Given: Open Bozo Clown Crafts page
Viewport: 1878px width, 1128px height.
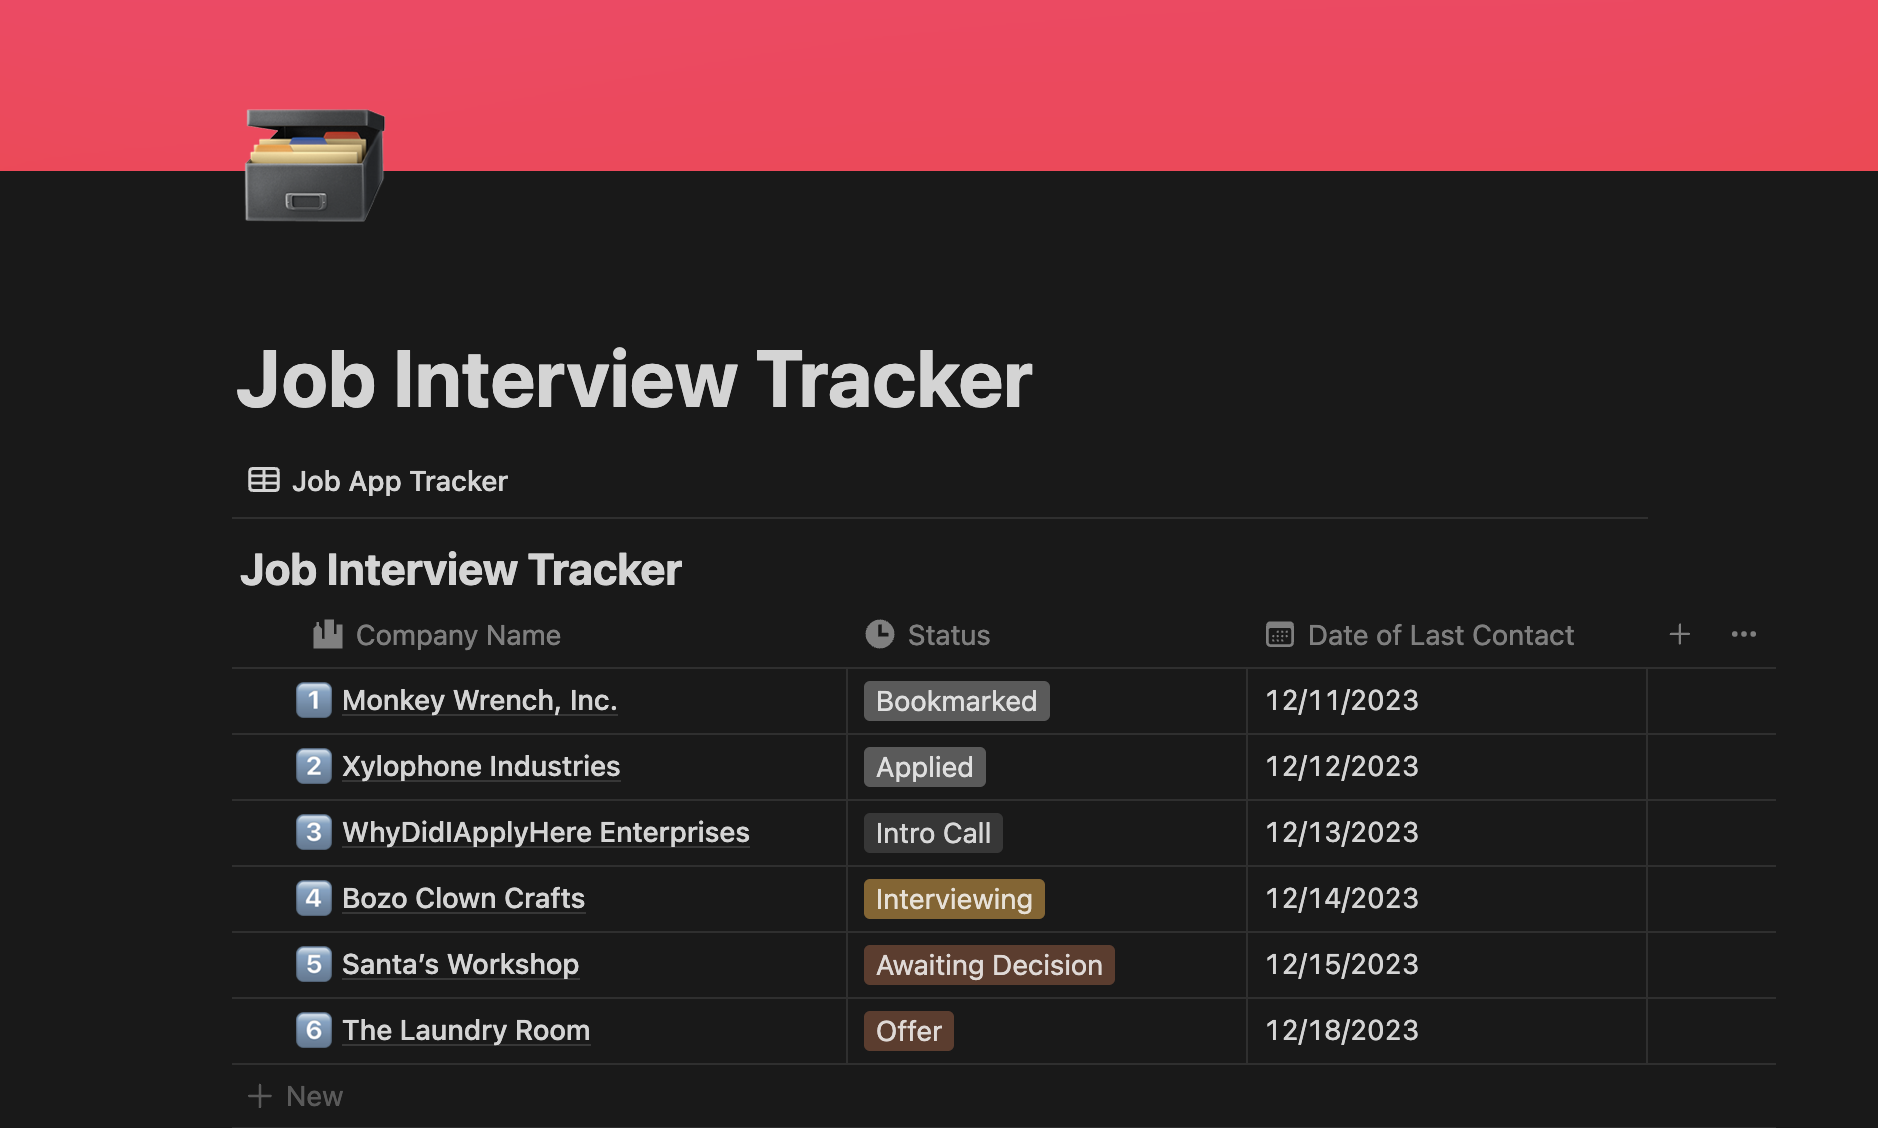Looking at the screenshot, I should 464,898.
